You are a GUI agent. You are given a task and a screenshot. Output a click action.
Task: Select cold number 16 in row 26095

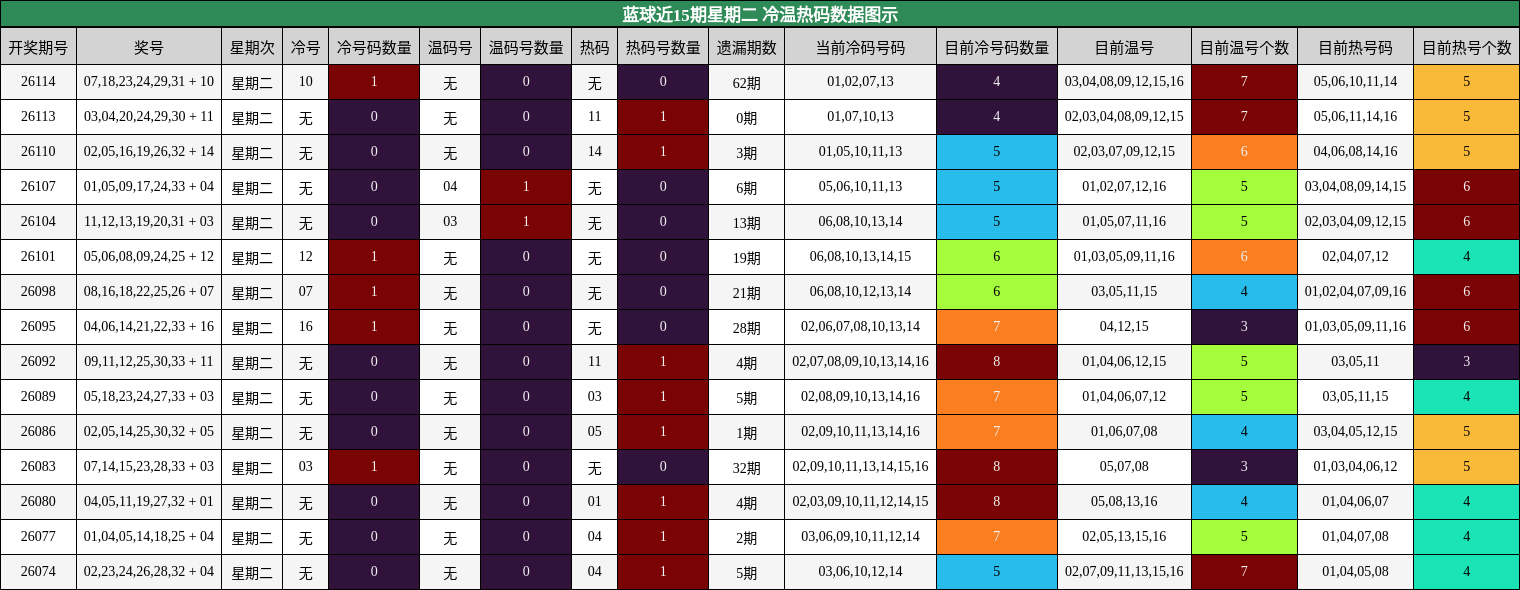[x=305, y=327]
